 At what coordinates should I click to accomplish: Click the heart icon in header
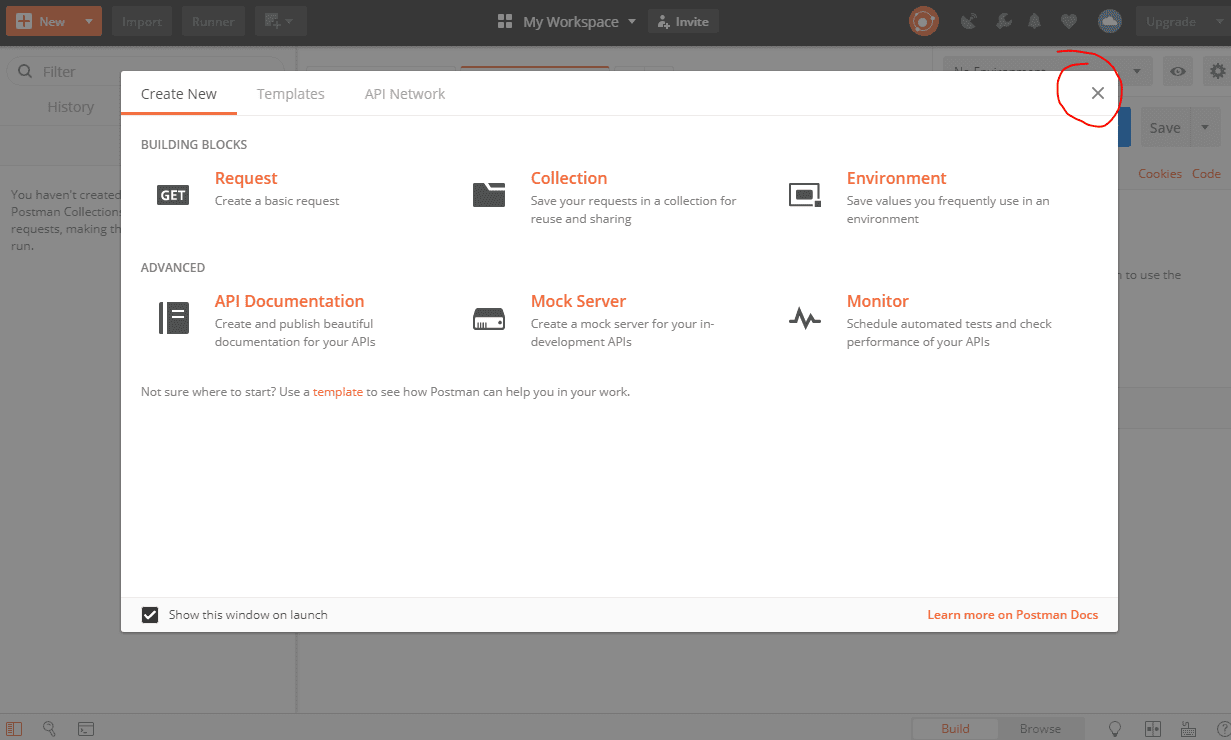[1069, 21]
